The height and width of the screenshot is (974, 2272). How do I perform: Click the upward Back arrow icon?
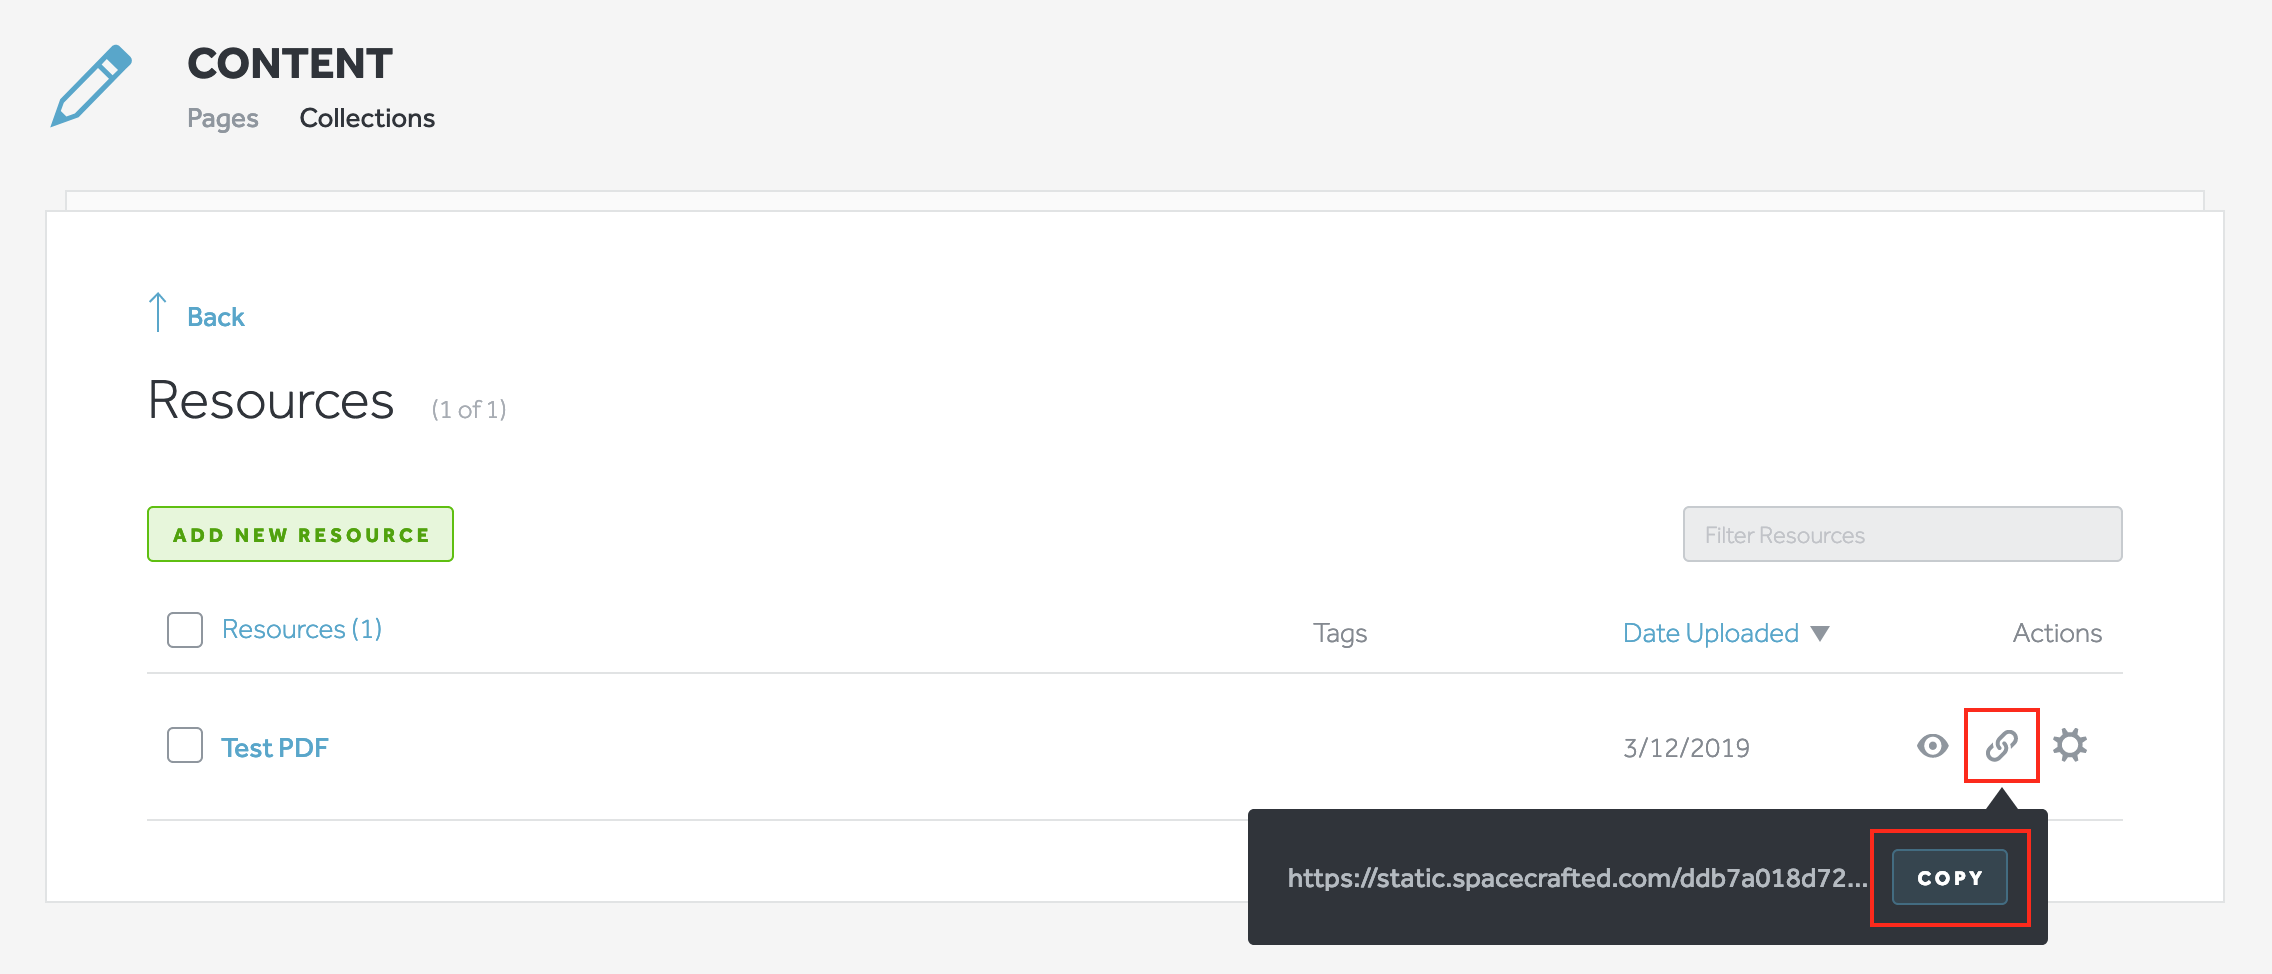(158, 312)
